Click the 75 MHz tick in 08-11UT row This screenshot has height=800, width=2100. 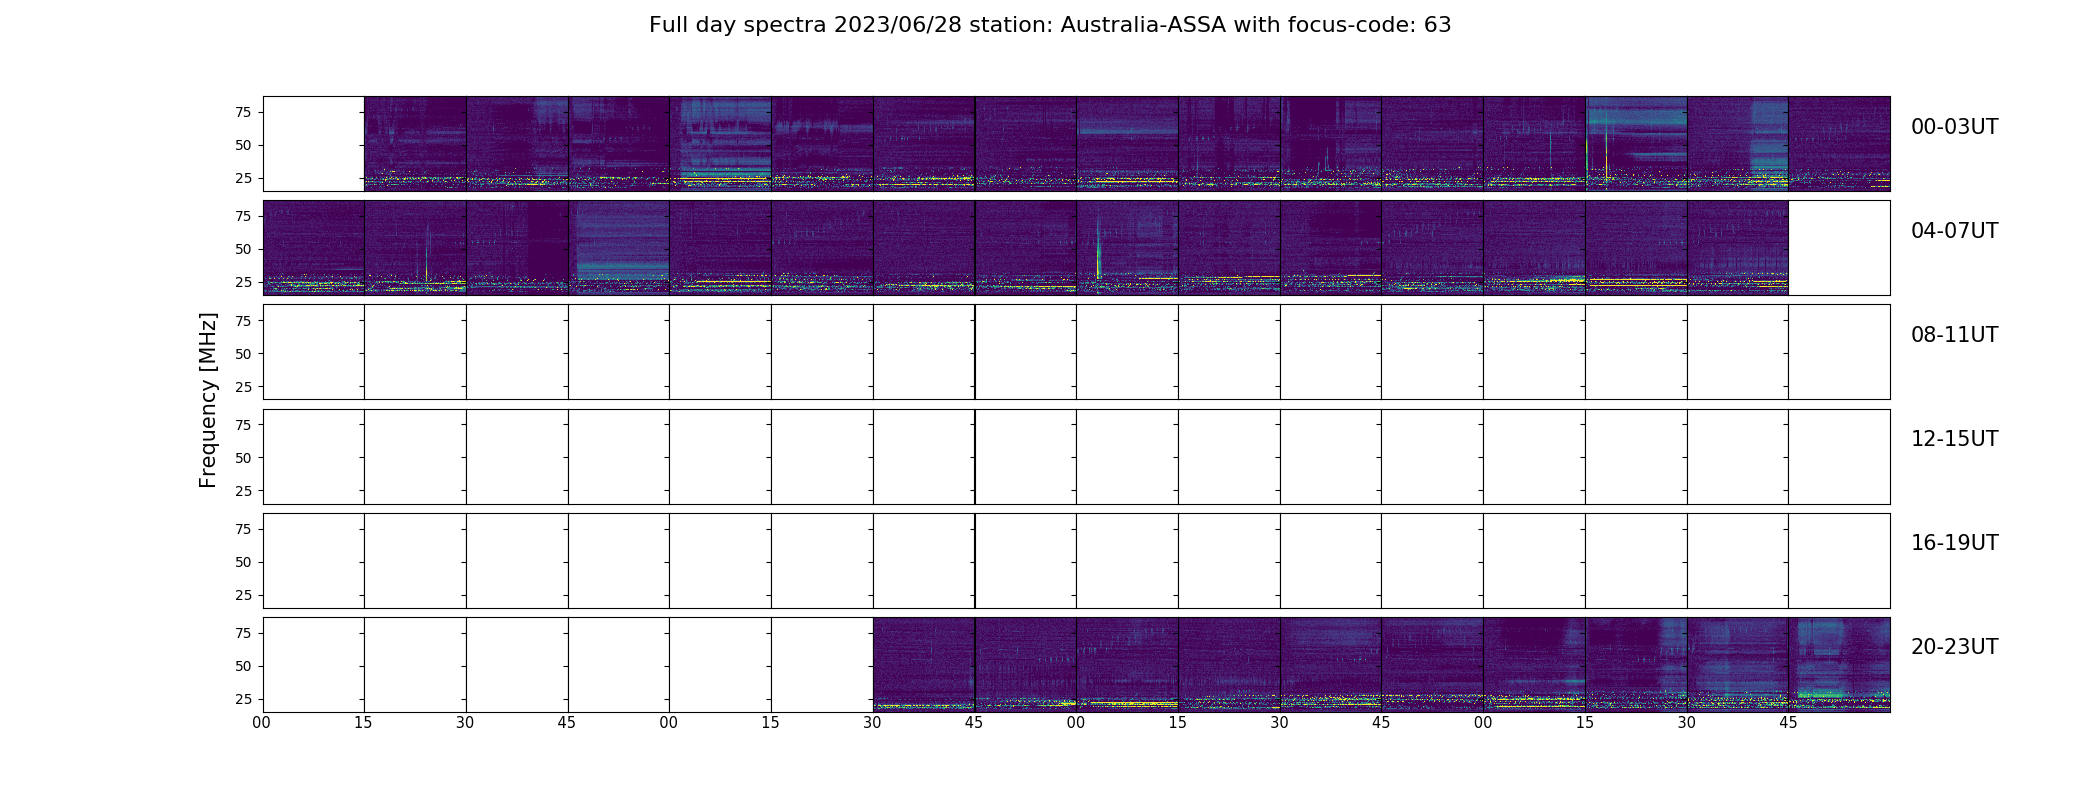(x=242, y=320)
